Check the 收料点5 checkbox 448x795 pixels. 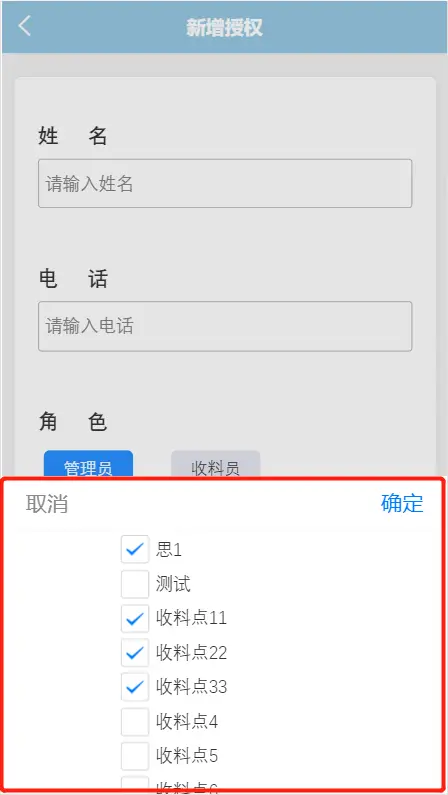click(x=135, y=756)
